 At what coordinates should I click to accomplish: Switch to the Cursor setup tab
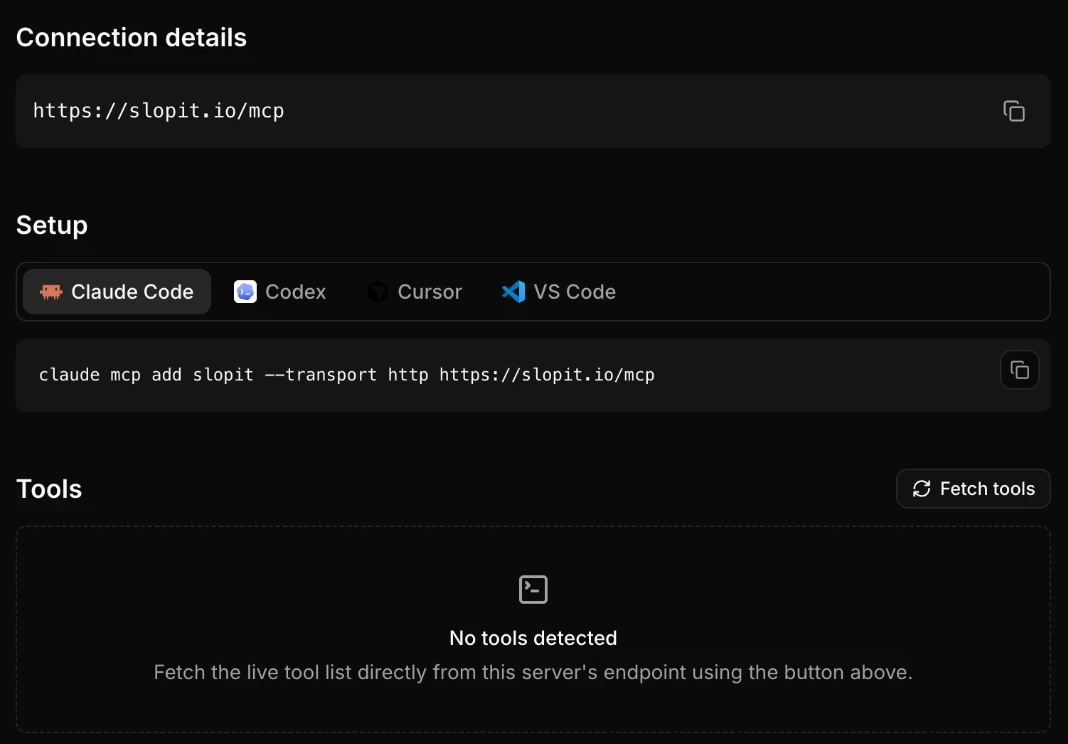pos(415,292)
